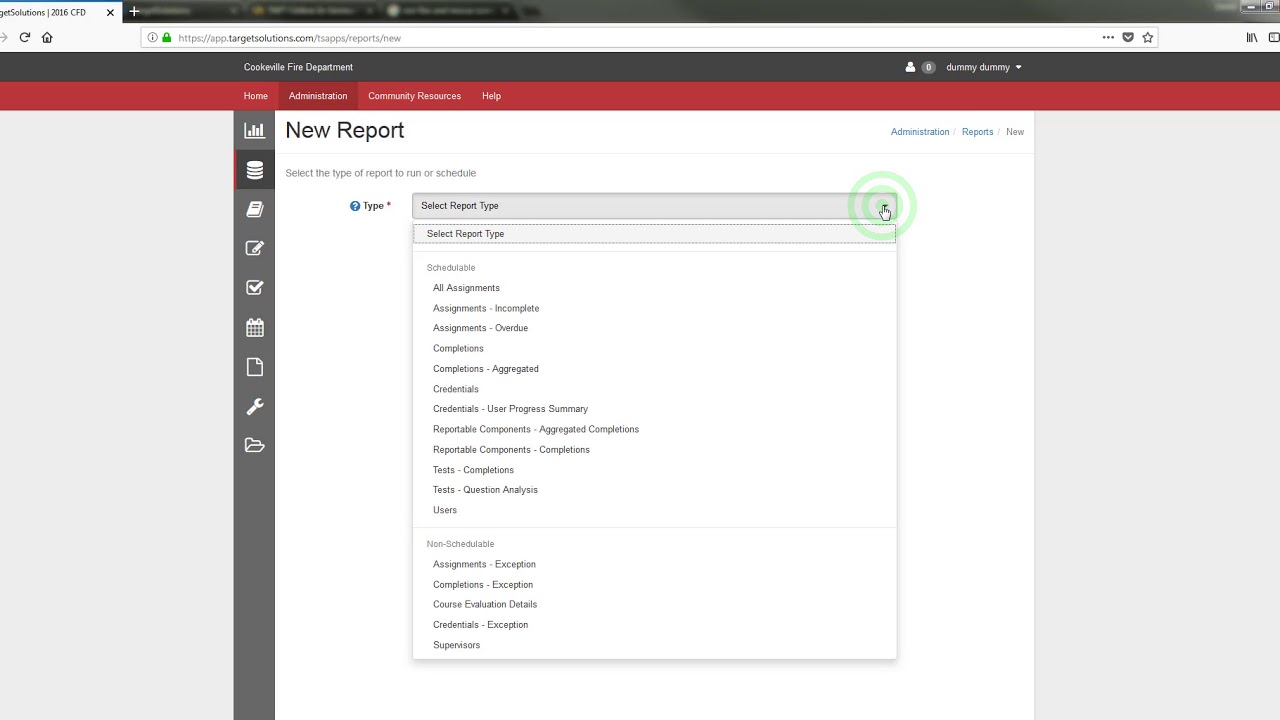The width and height of the screenshot is (1280, 720).
Task: Click the Cookeville Fire Department title
Action: click(298, 67)
